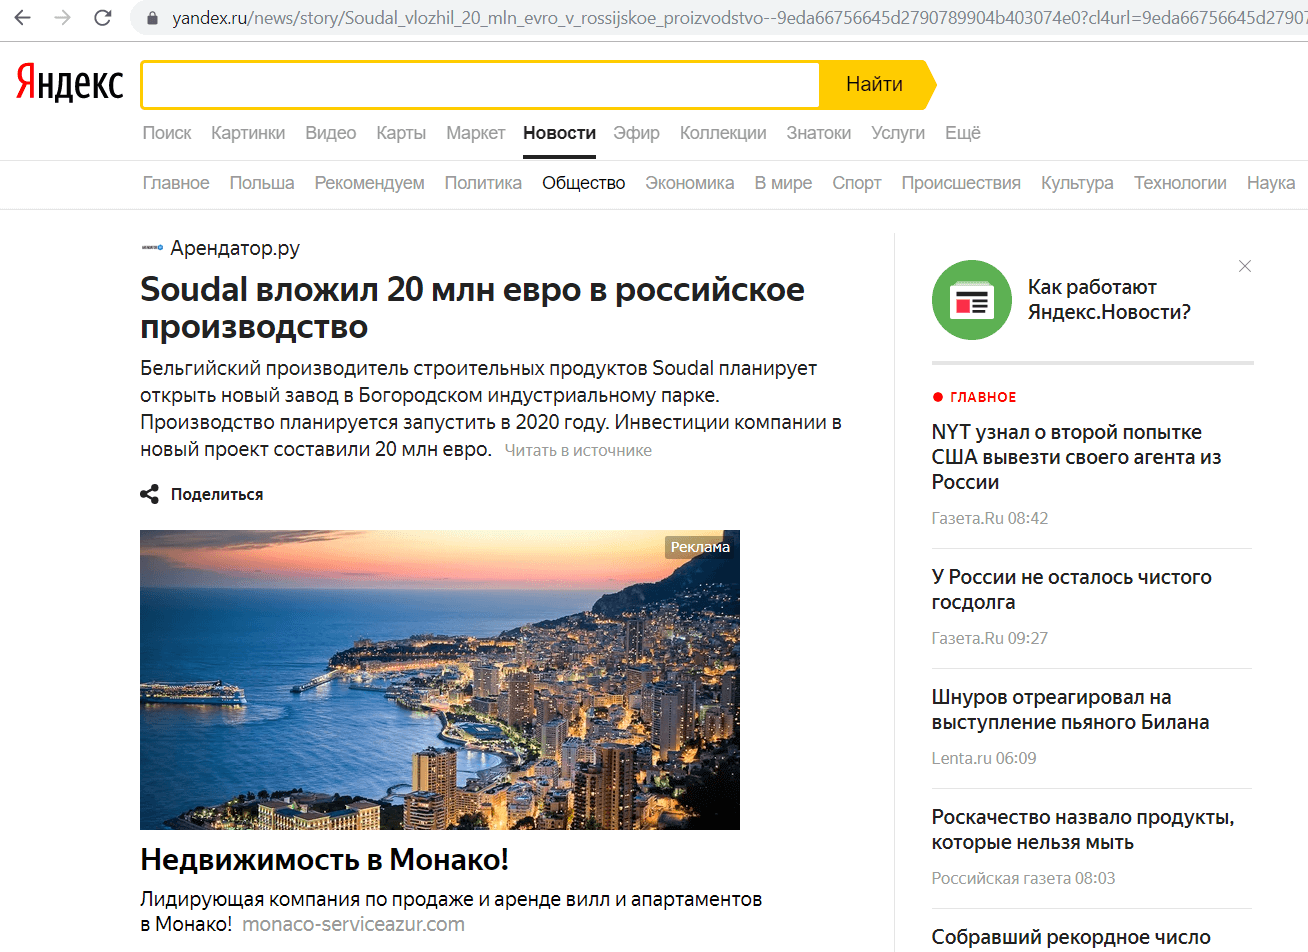The height and width of the screenshot is (952, 1308).
Task: Click the Реклама label on the ad
Action: tap(700, 547)
